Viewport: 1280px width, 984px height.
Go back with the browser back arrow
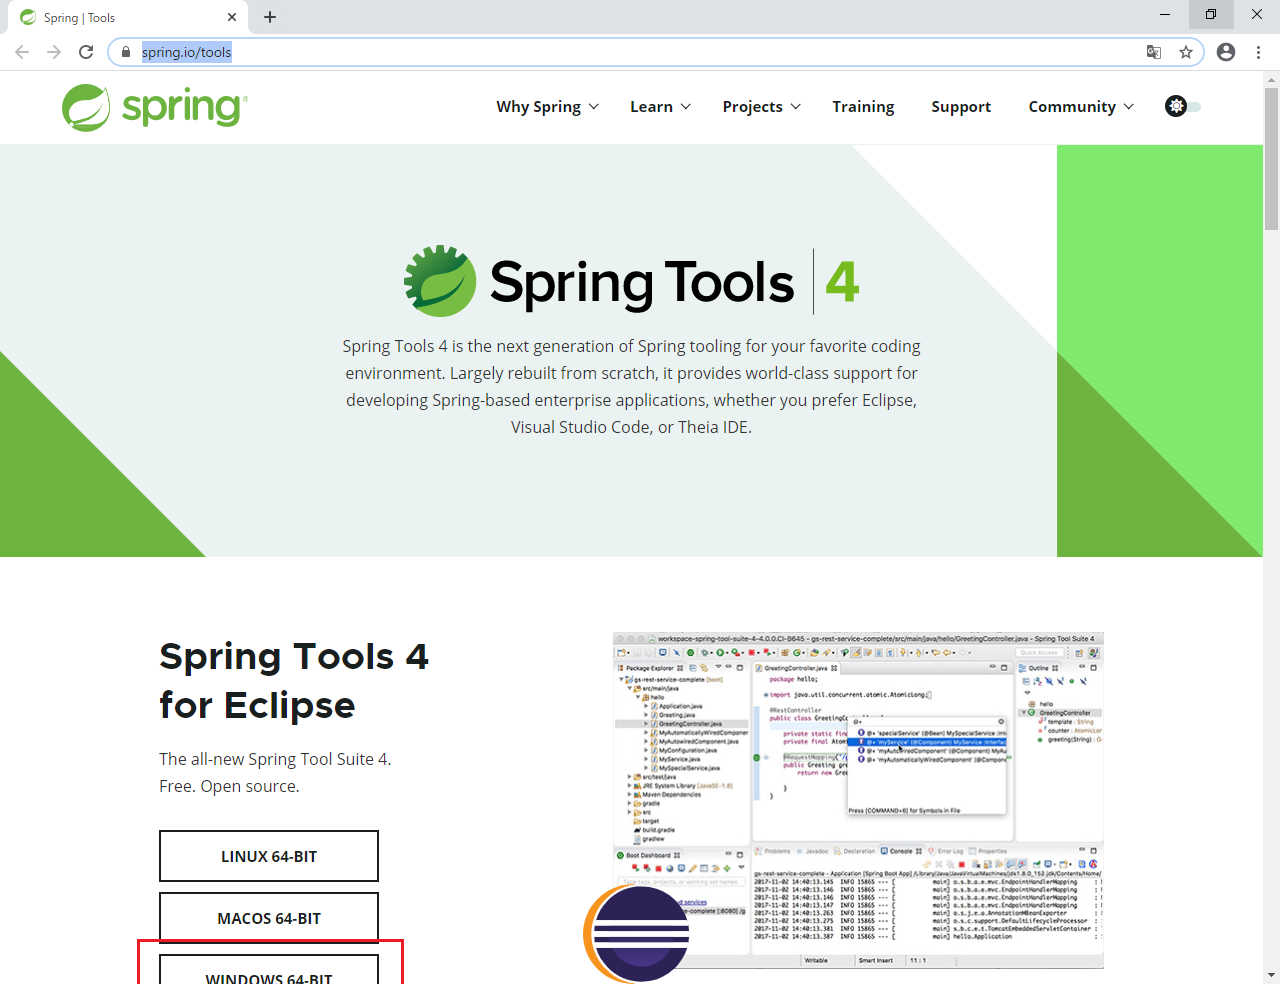tap(22, 52)
